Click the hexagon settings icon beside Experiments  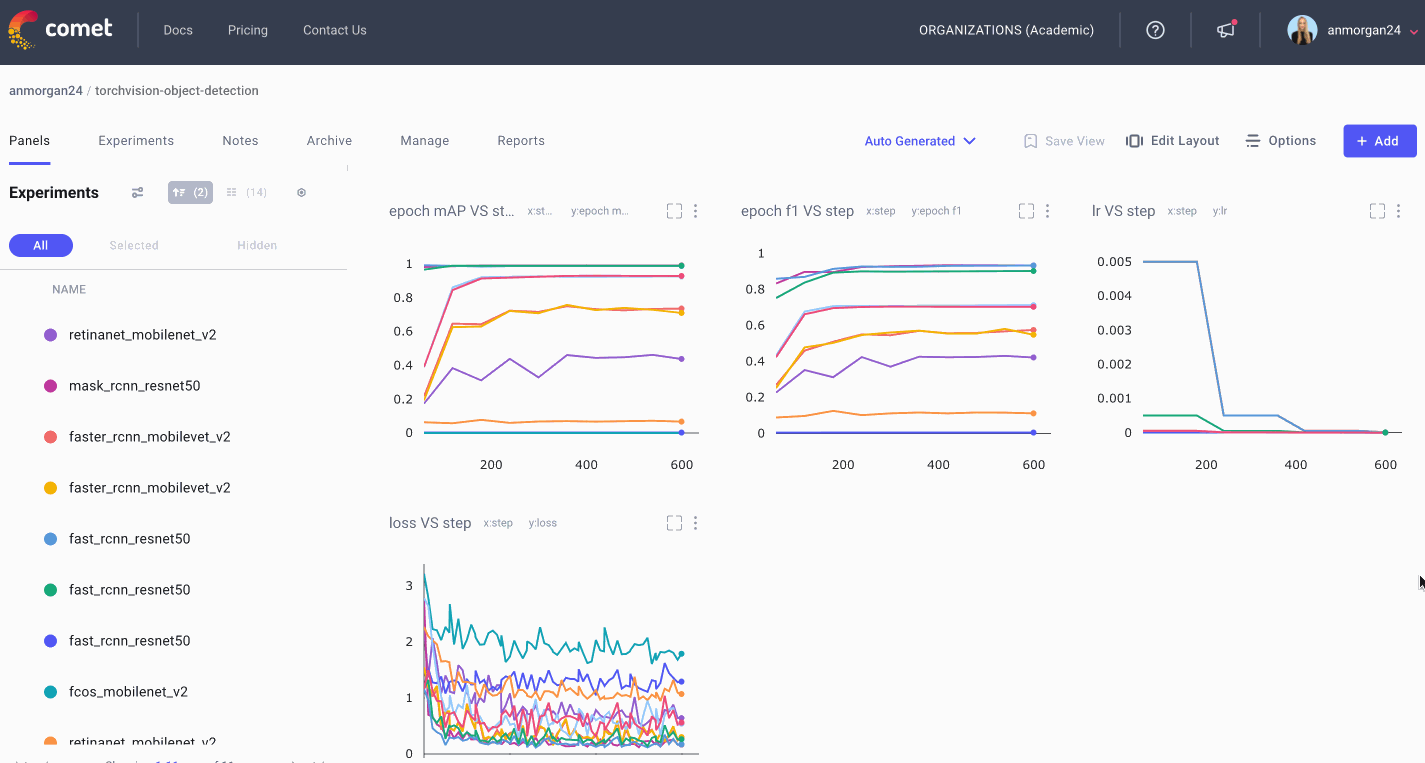coord(301,192)
